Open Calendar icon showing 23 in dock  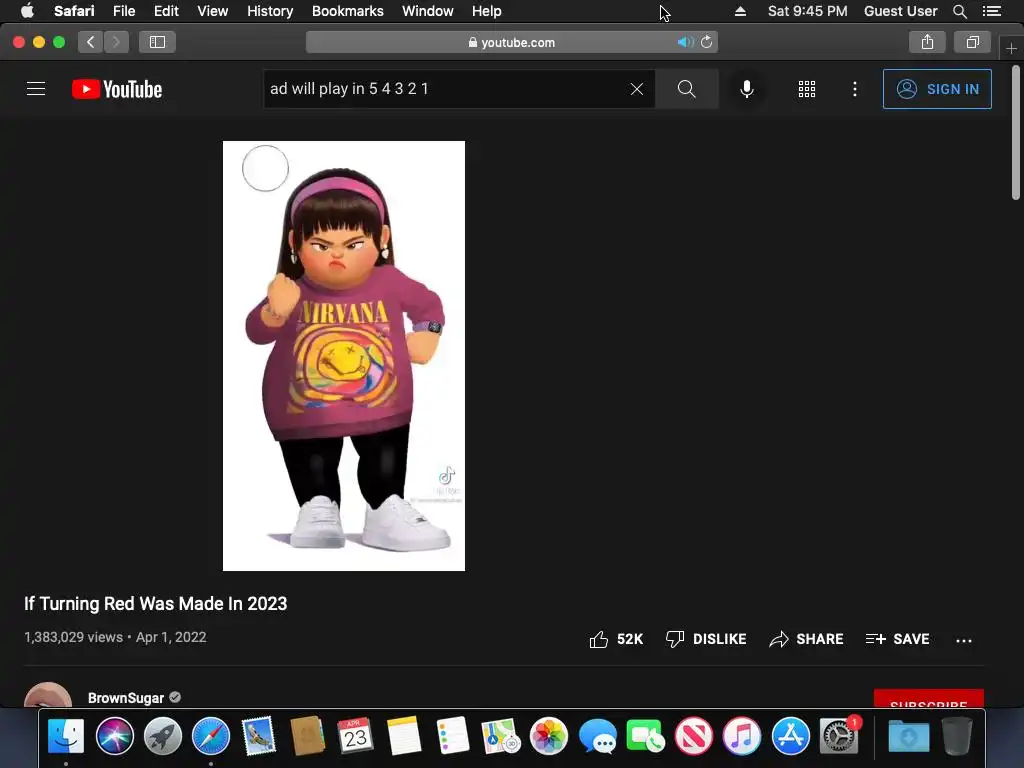356,735
